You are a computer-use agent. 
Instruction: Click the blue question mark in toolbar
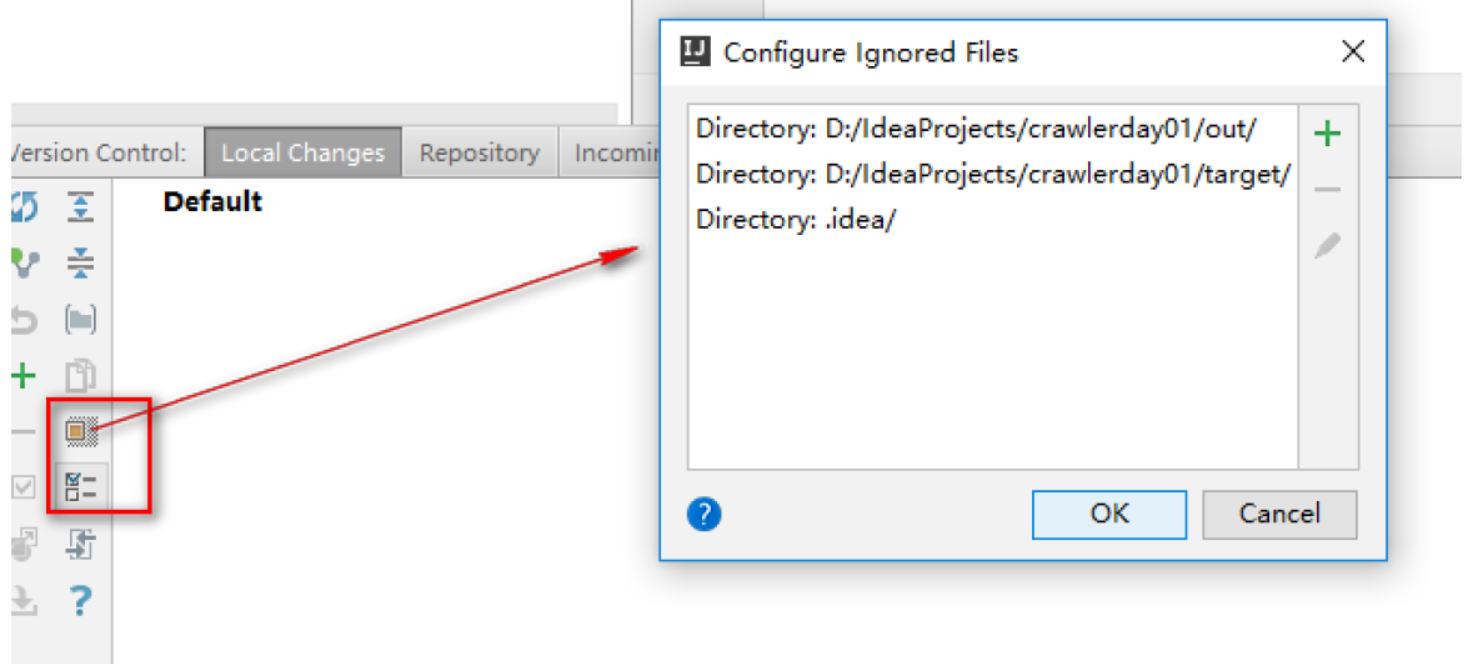click(x=80, y=601)
